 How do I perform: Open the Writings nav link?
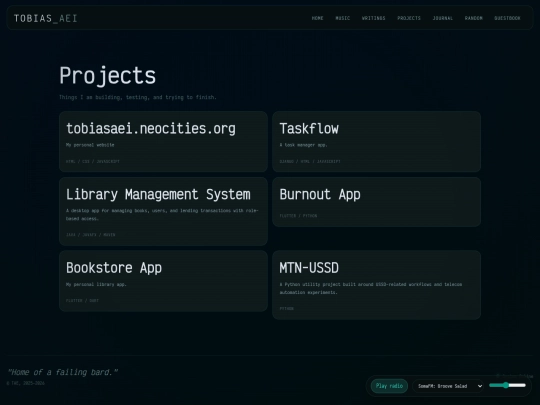coord(374,18)
